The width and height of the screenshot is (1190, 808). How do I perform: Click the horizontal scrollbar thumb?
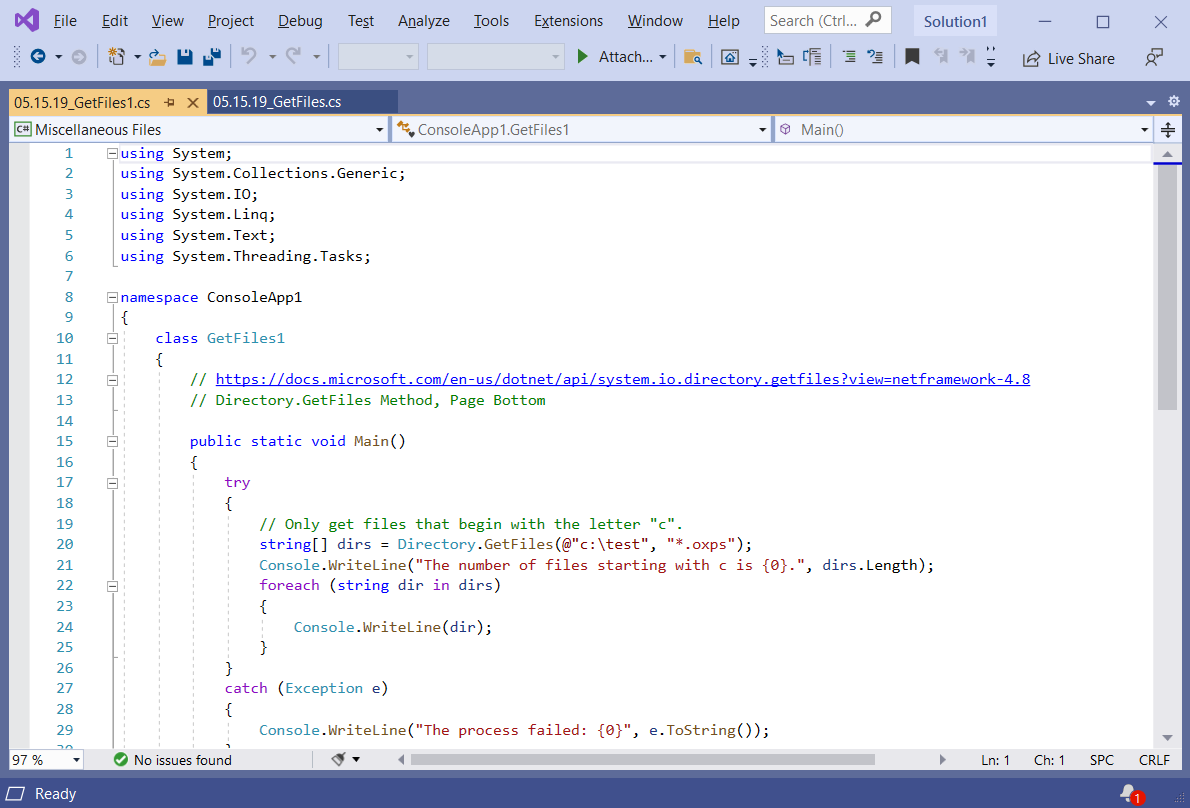[x=643, y=759]
